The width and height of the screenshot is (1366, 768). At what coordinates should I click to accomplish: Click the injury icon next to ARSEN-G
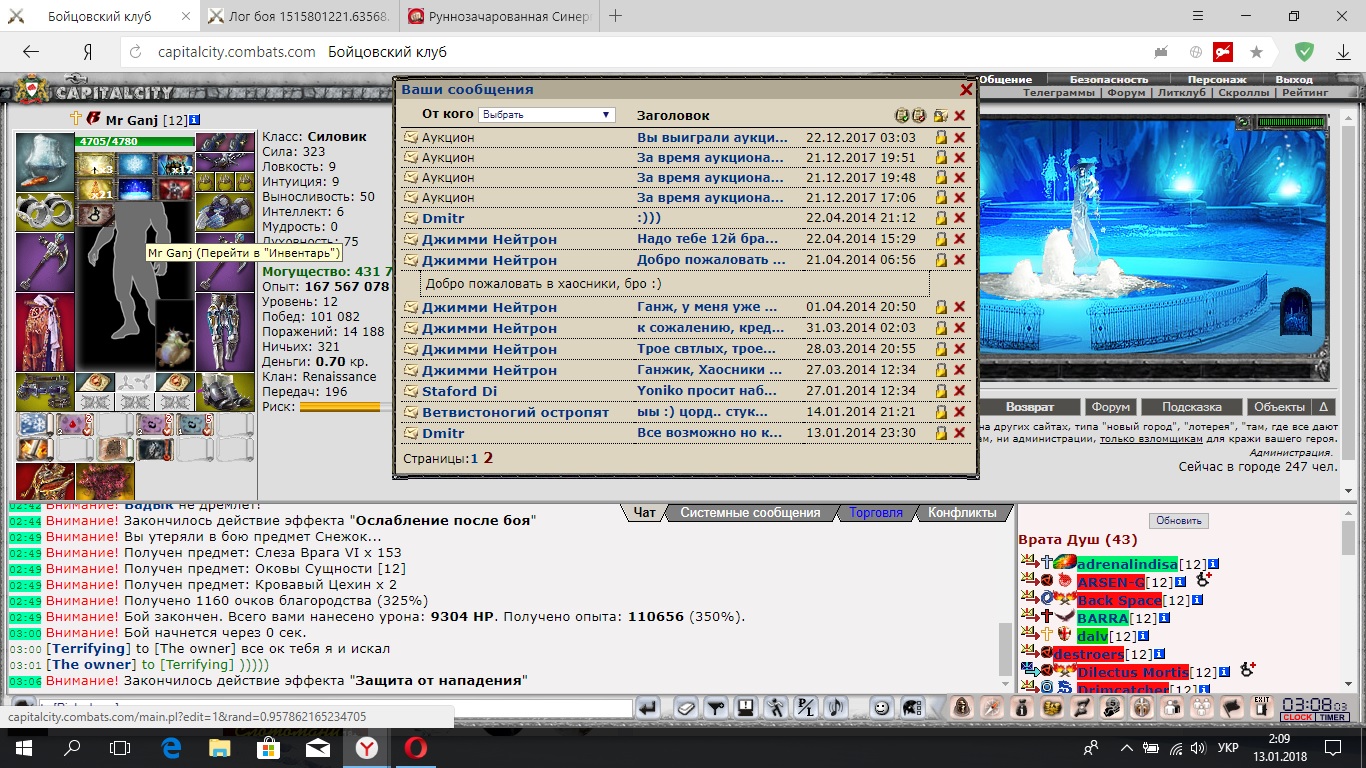pos(1203,580)
